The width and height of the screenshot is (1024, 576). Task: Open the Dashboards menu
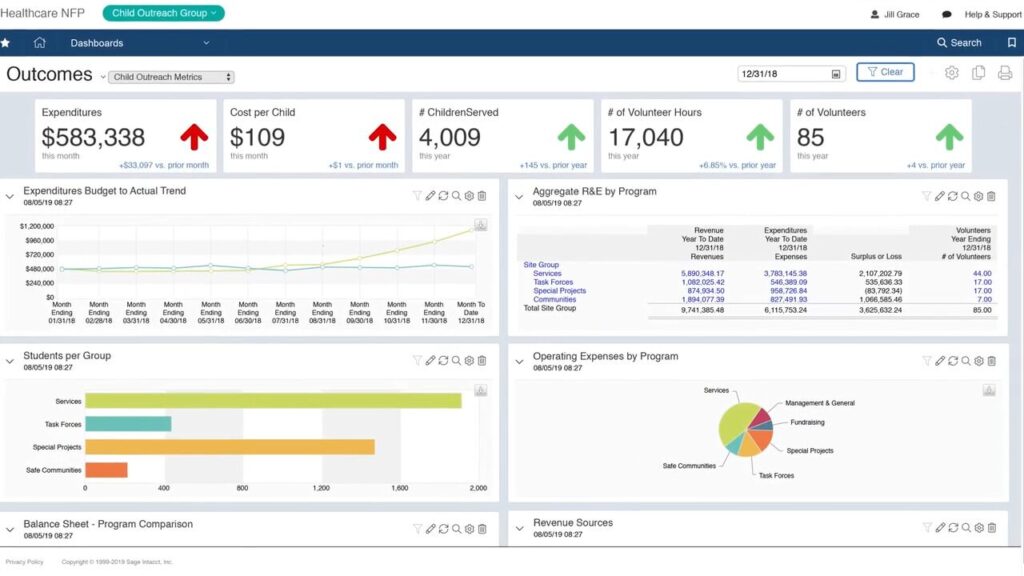click(x=140, y=43)
